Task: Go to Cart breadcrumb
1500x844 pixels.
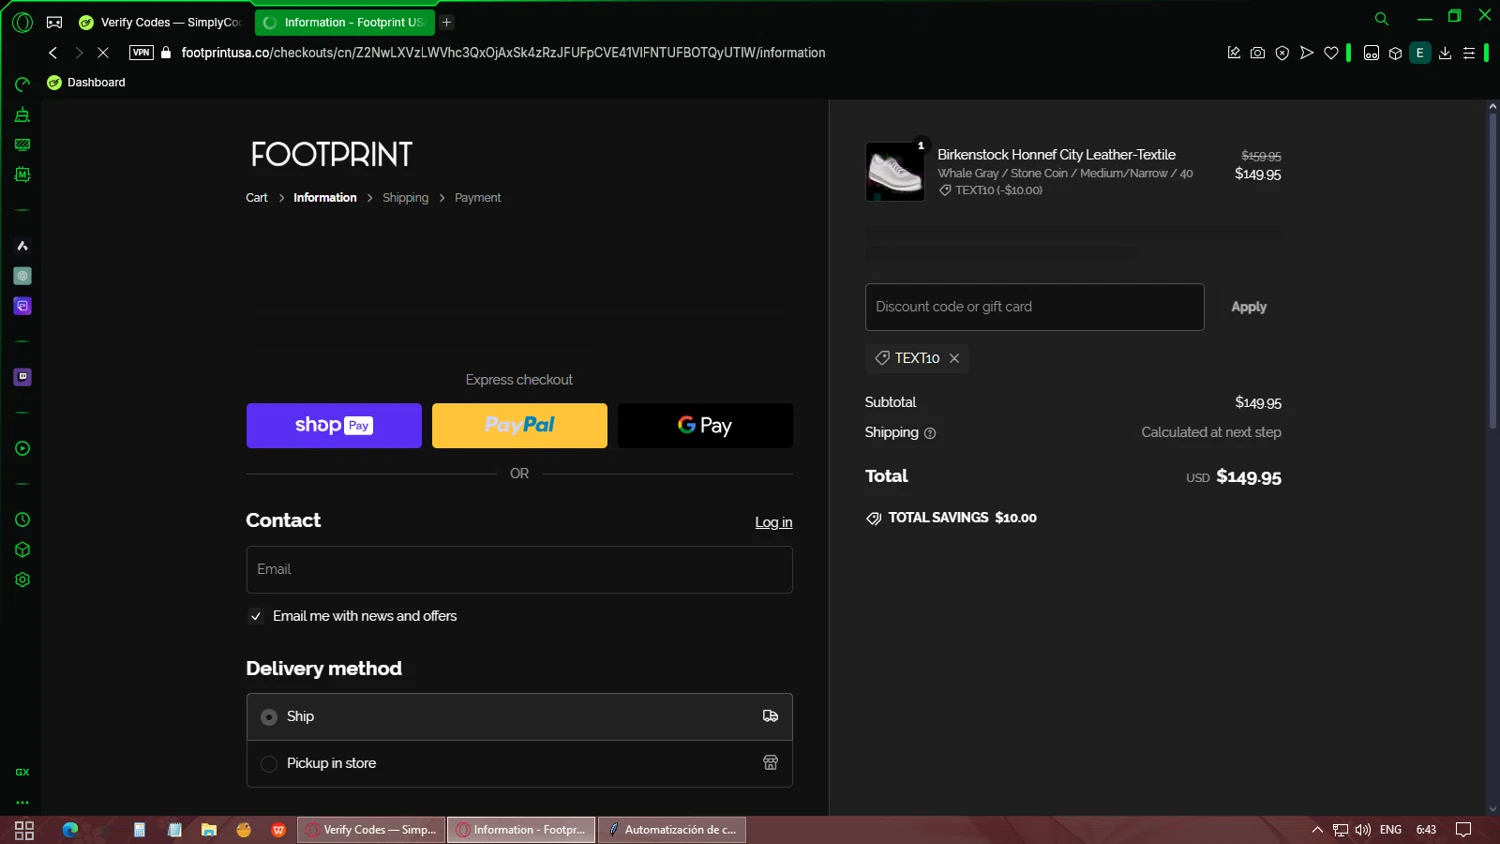Action: (x=256, y=198)
